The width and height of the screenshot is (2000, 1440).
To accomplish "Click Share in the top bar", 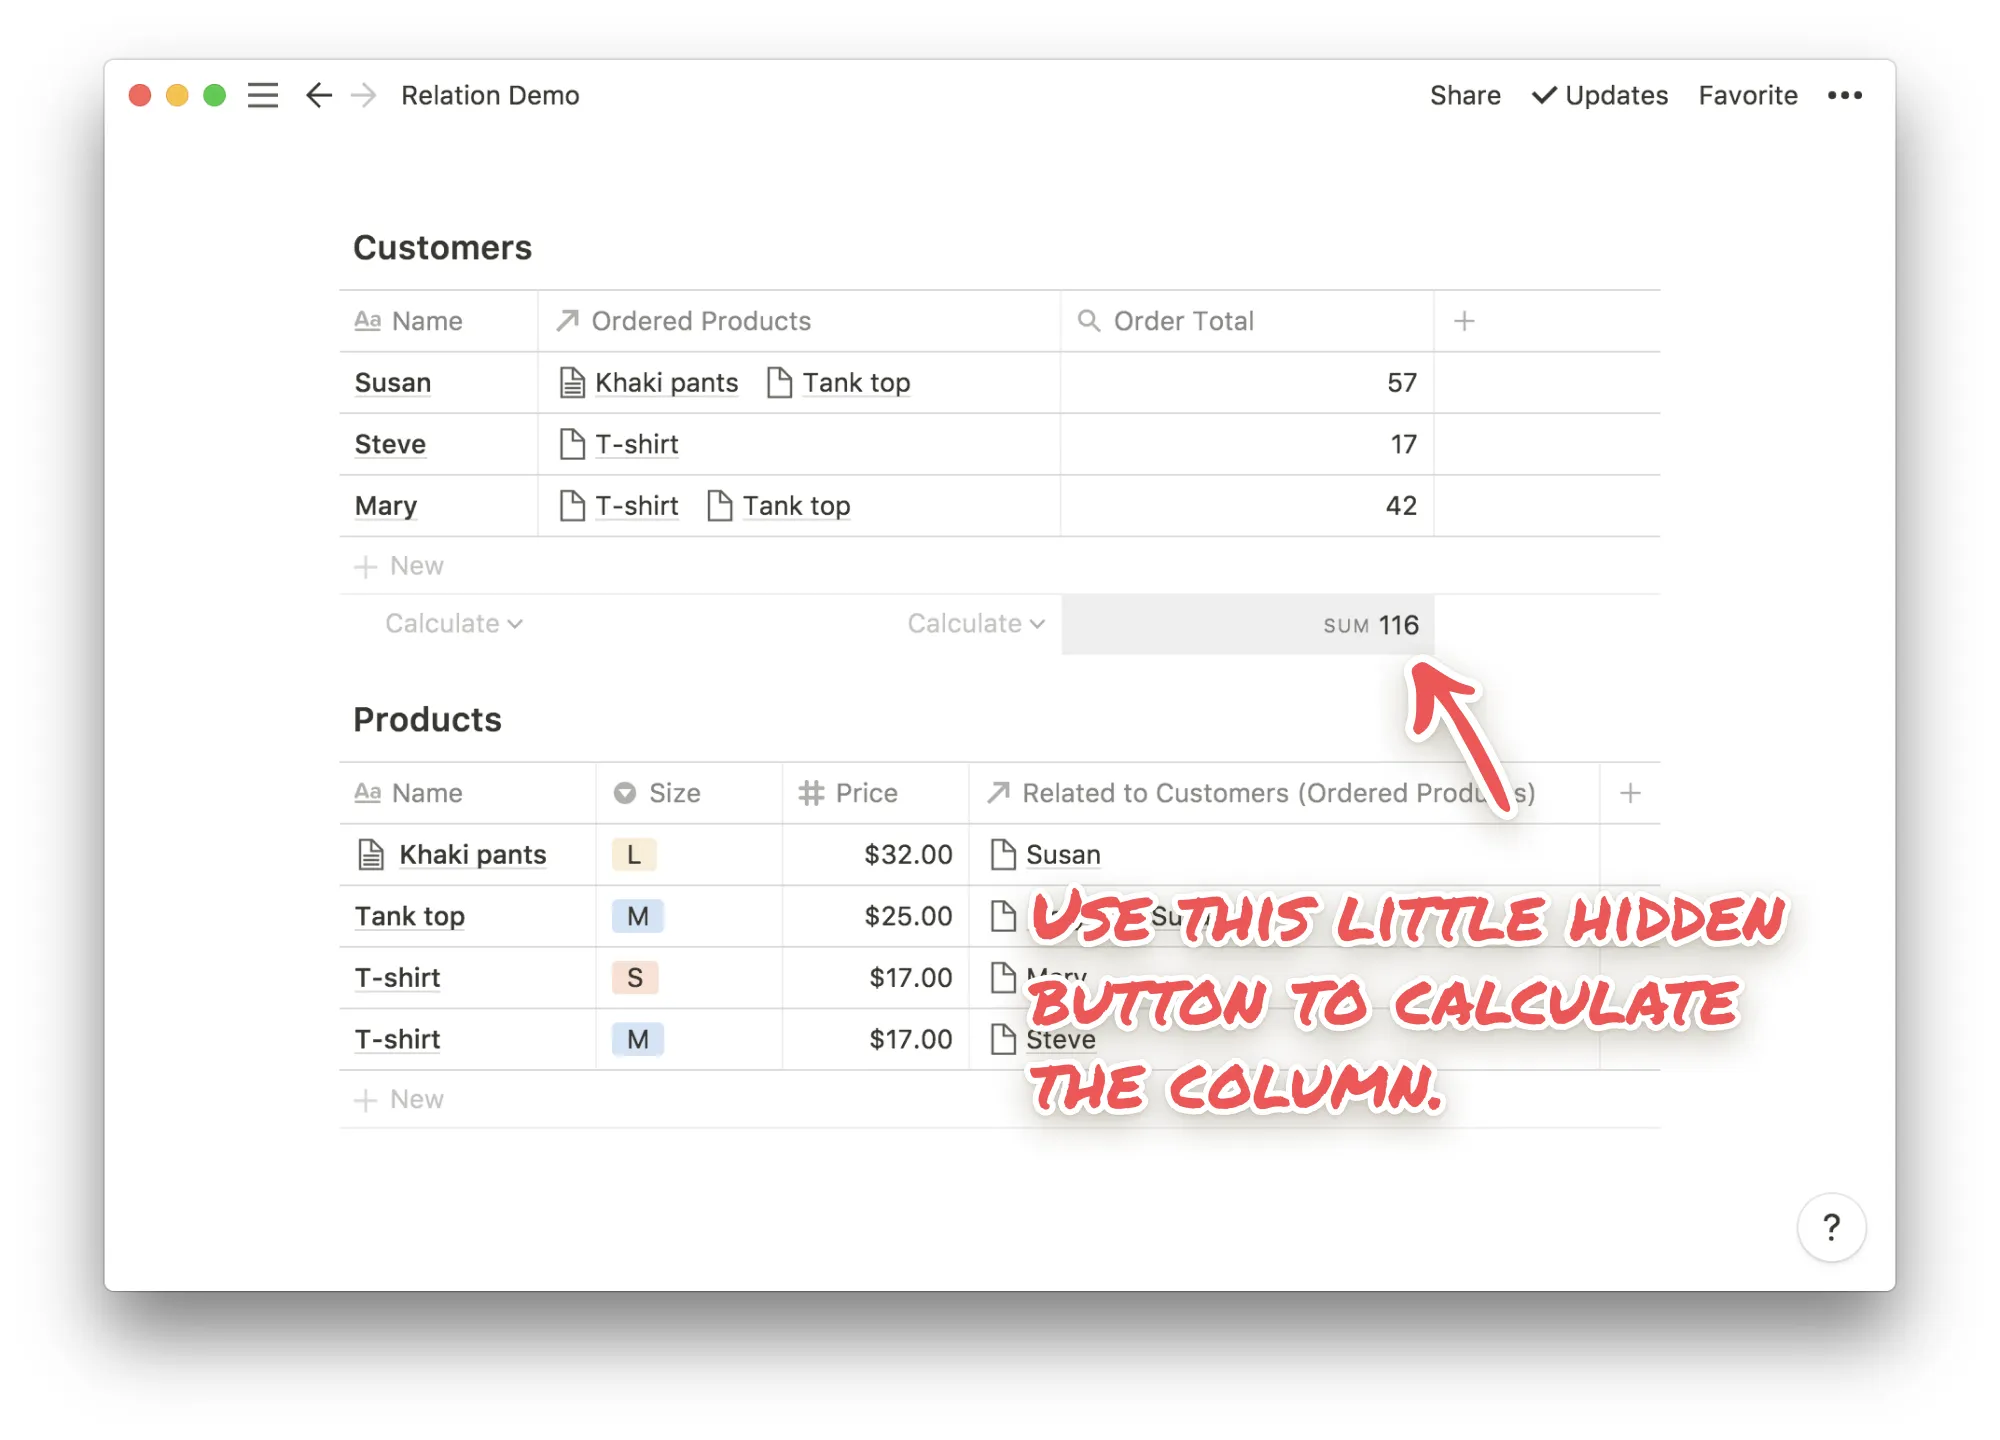I will click(1464, 95).
